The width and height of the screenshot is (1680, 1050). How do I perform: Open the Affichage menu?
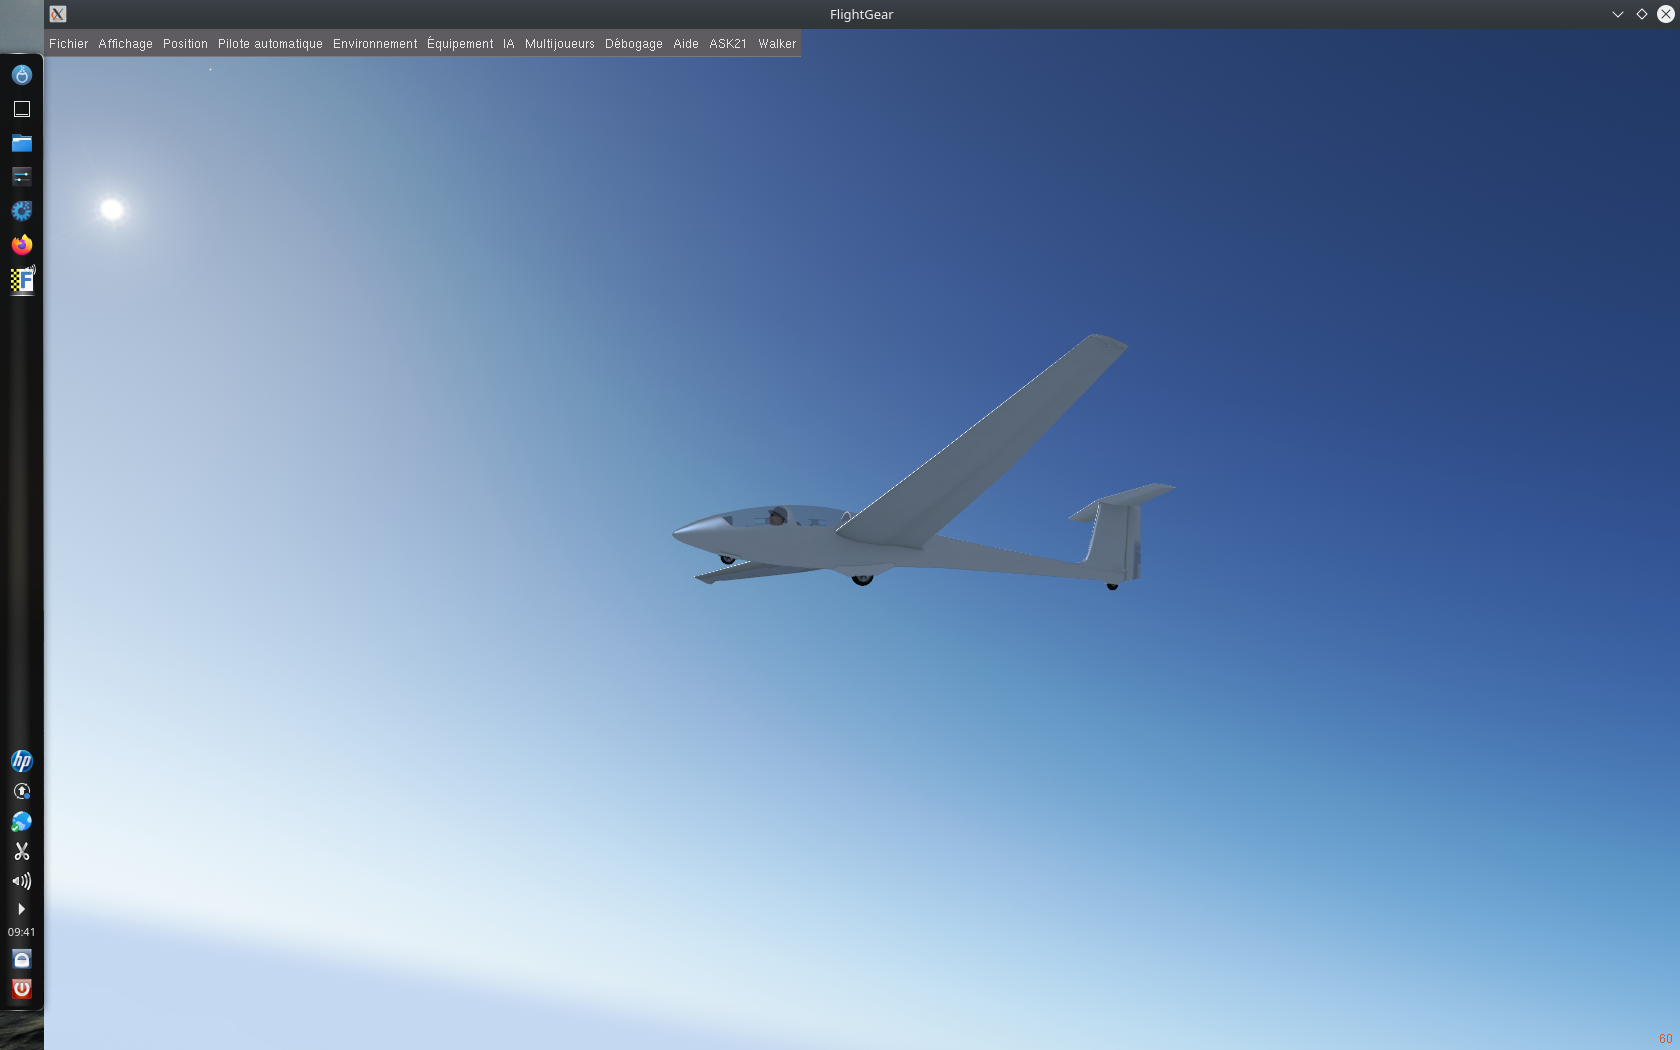[125, 44]
